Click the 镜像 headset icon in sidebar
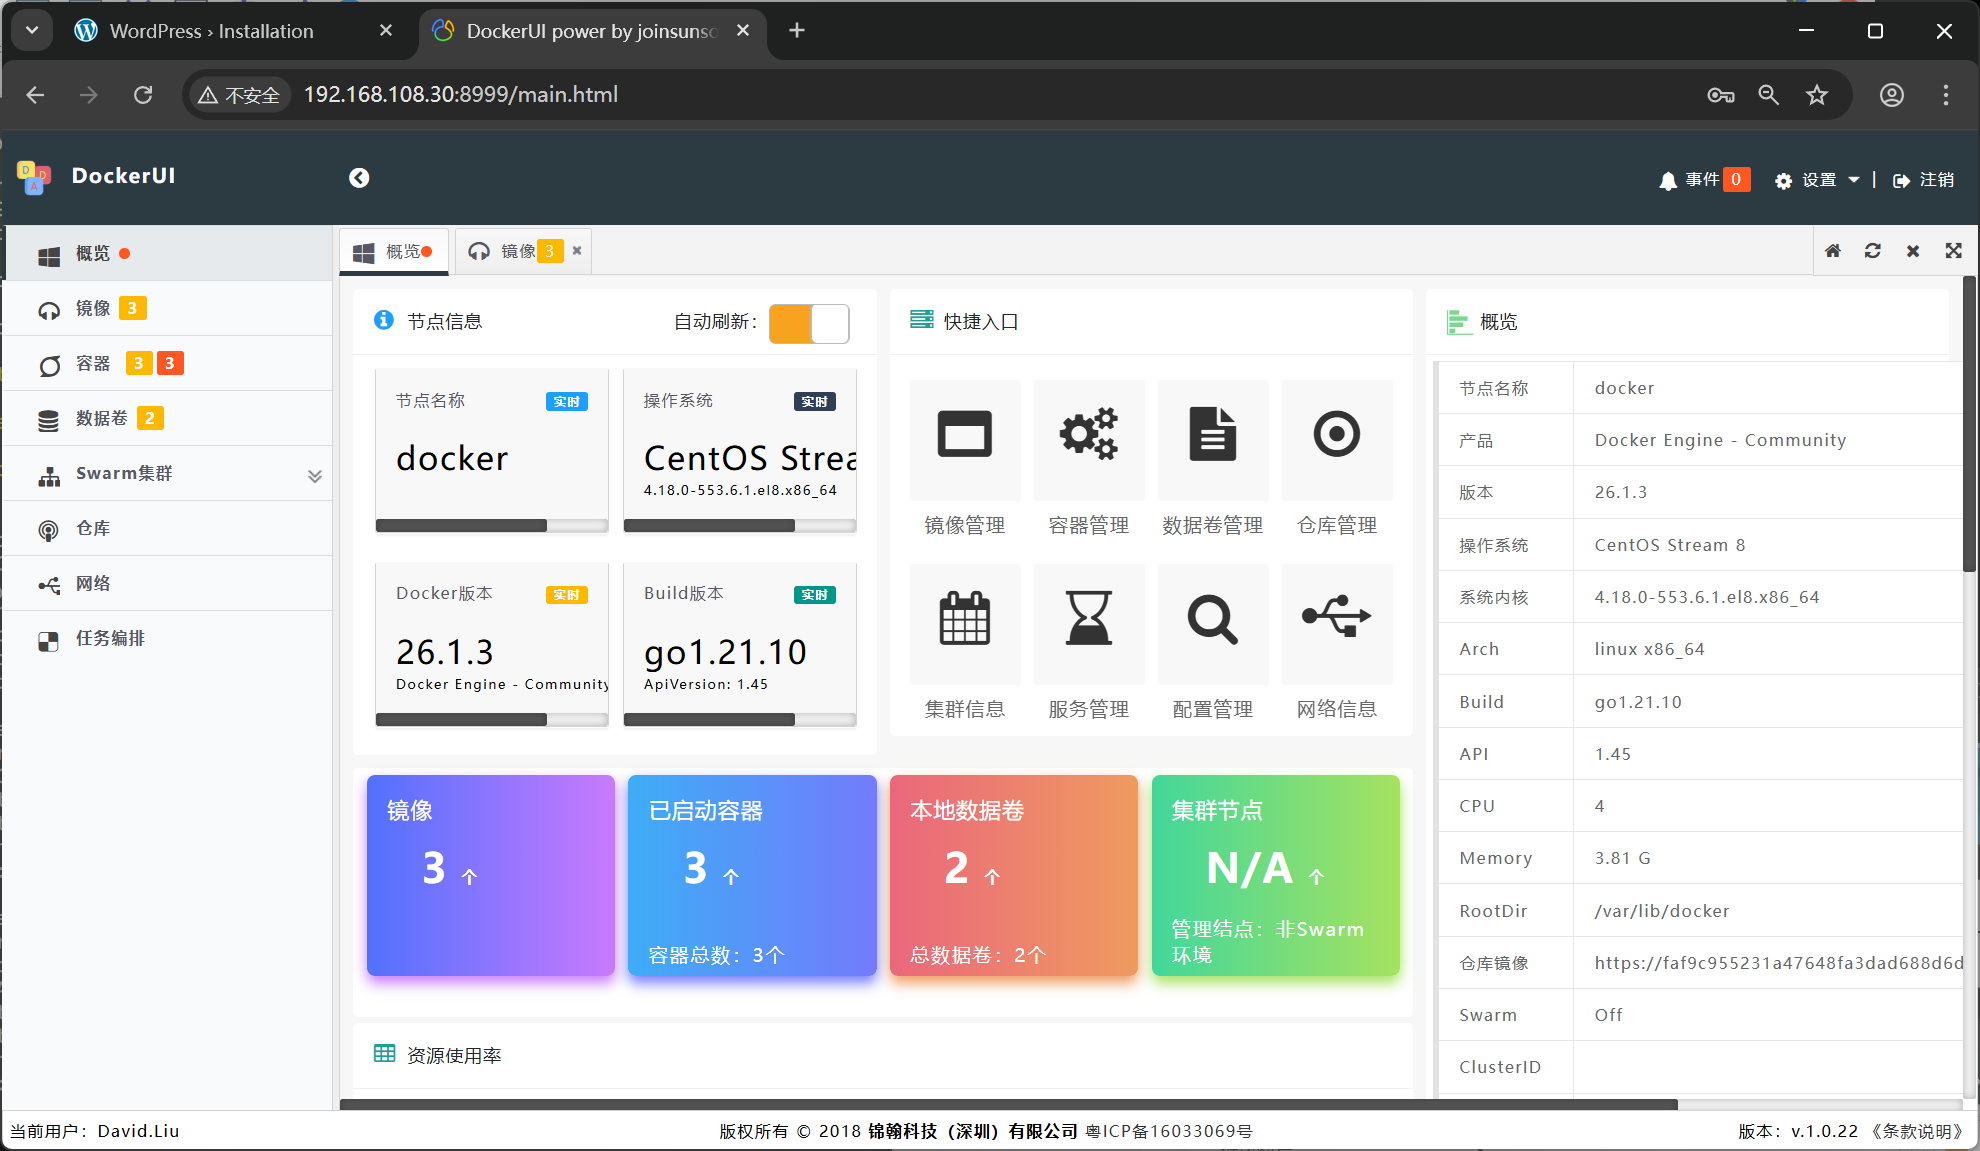Image resolution: width=1980 pixels, height=1151 pixels. [x=48, y=309]
